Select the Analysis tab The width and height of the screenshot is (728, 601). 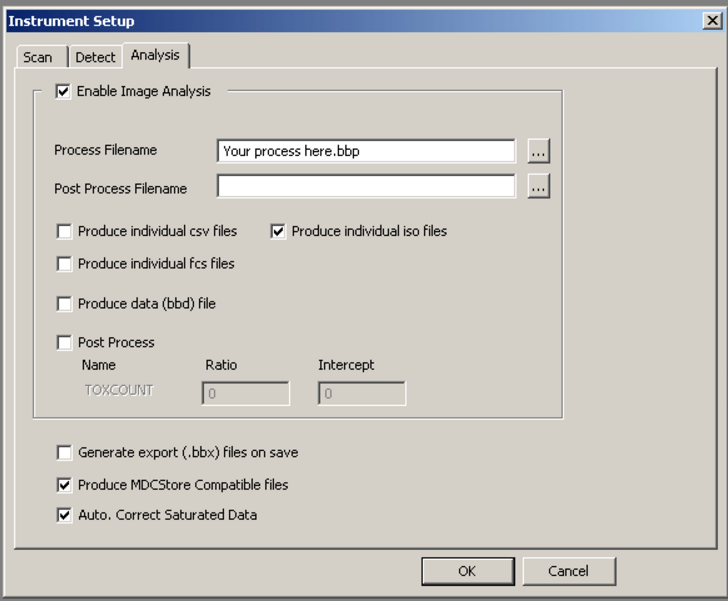tap(154, 55)
